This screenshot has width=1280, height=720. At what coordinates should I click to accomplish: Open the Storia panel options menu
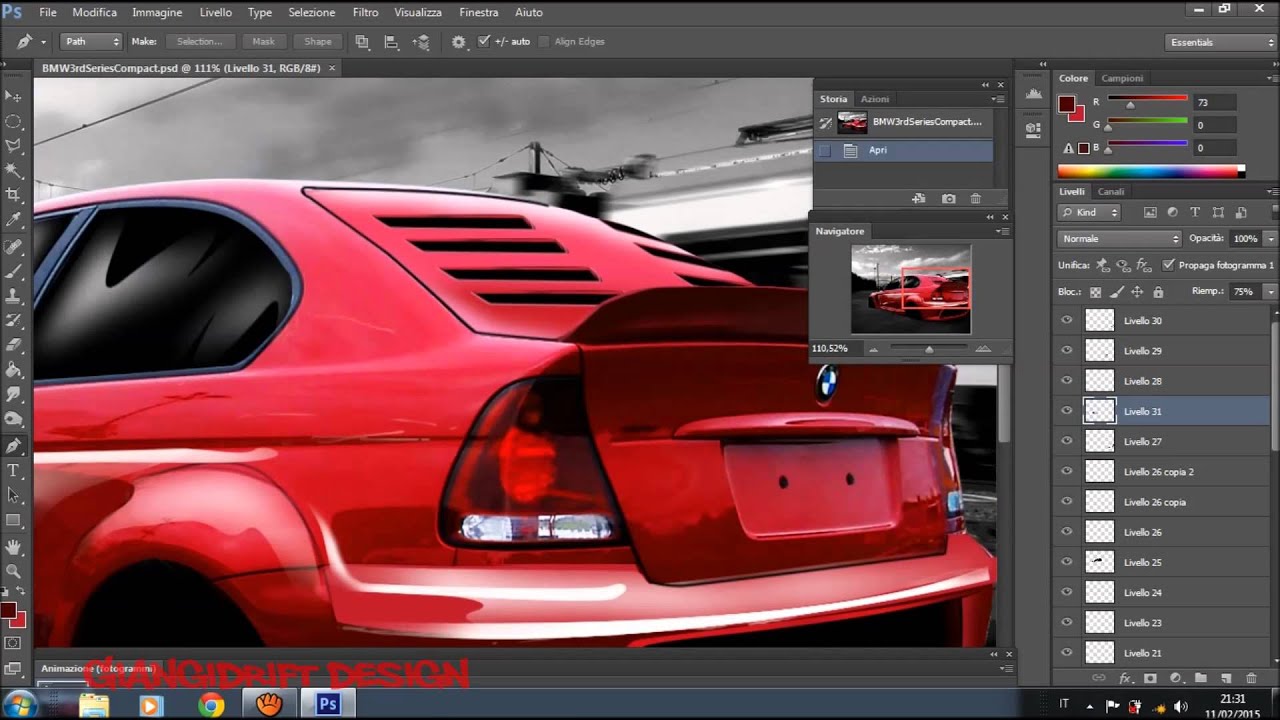pyautogui.click(x=998, y=99)
